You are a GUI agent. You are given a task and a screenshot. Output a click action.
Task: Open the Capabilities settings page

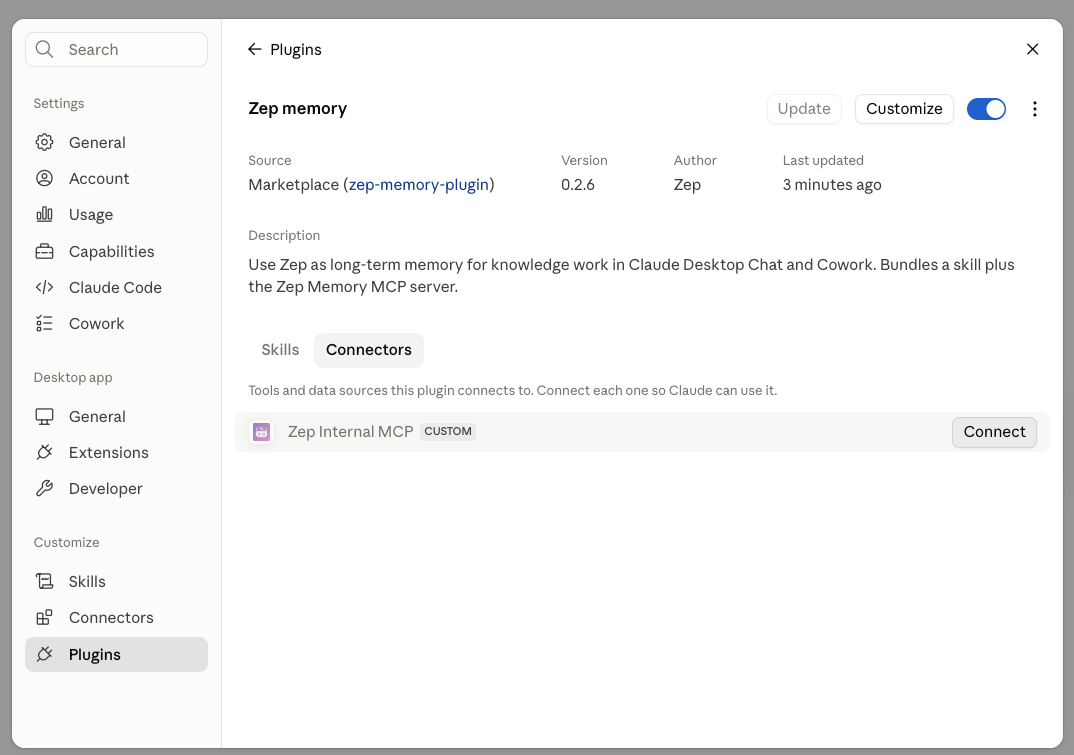pyautogui.click(x=116, y=251)
